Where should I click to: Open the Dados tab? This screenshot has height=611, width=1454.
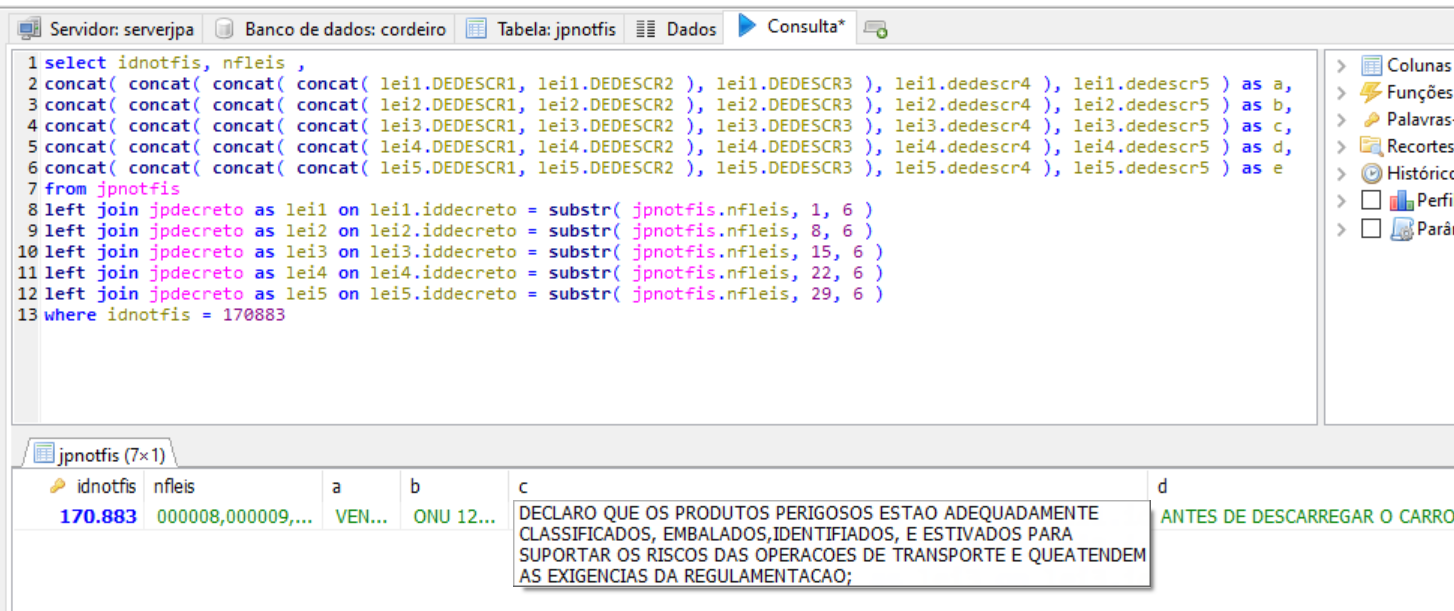[x=678, y=29]
